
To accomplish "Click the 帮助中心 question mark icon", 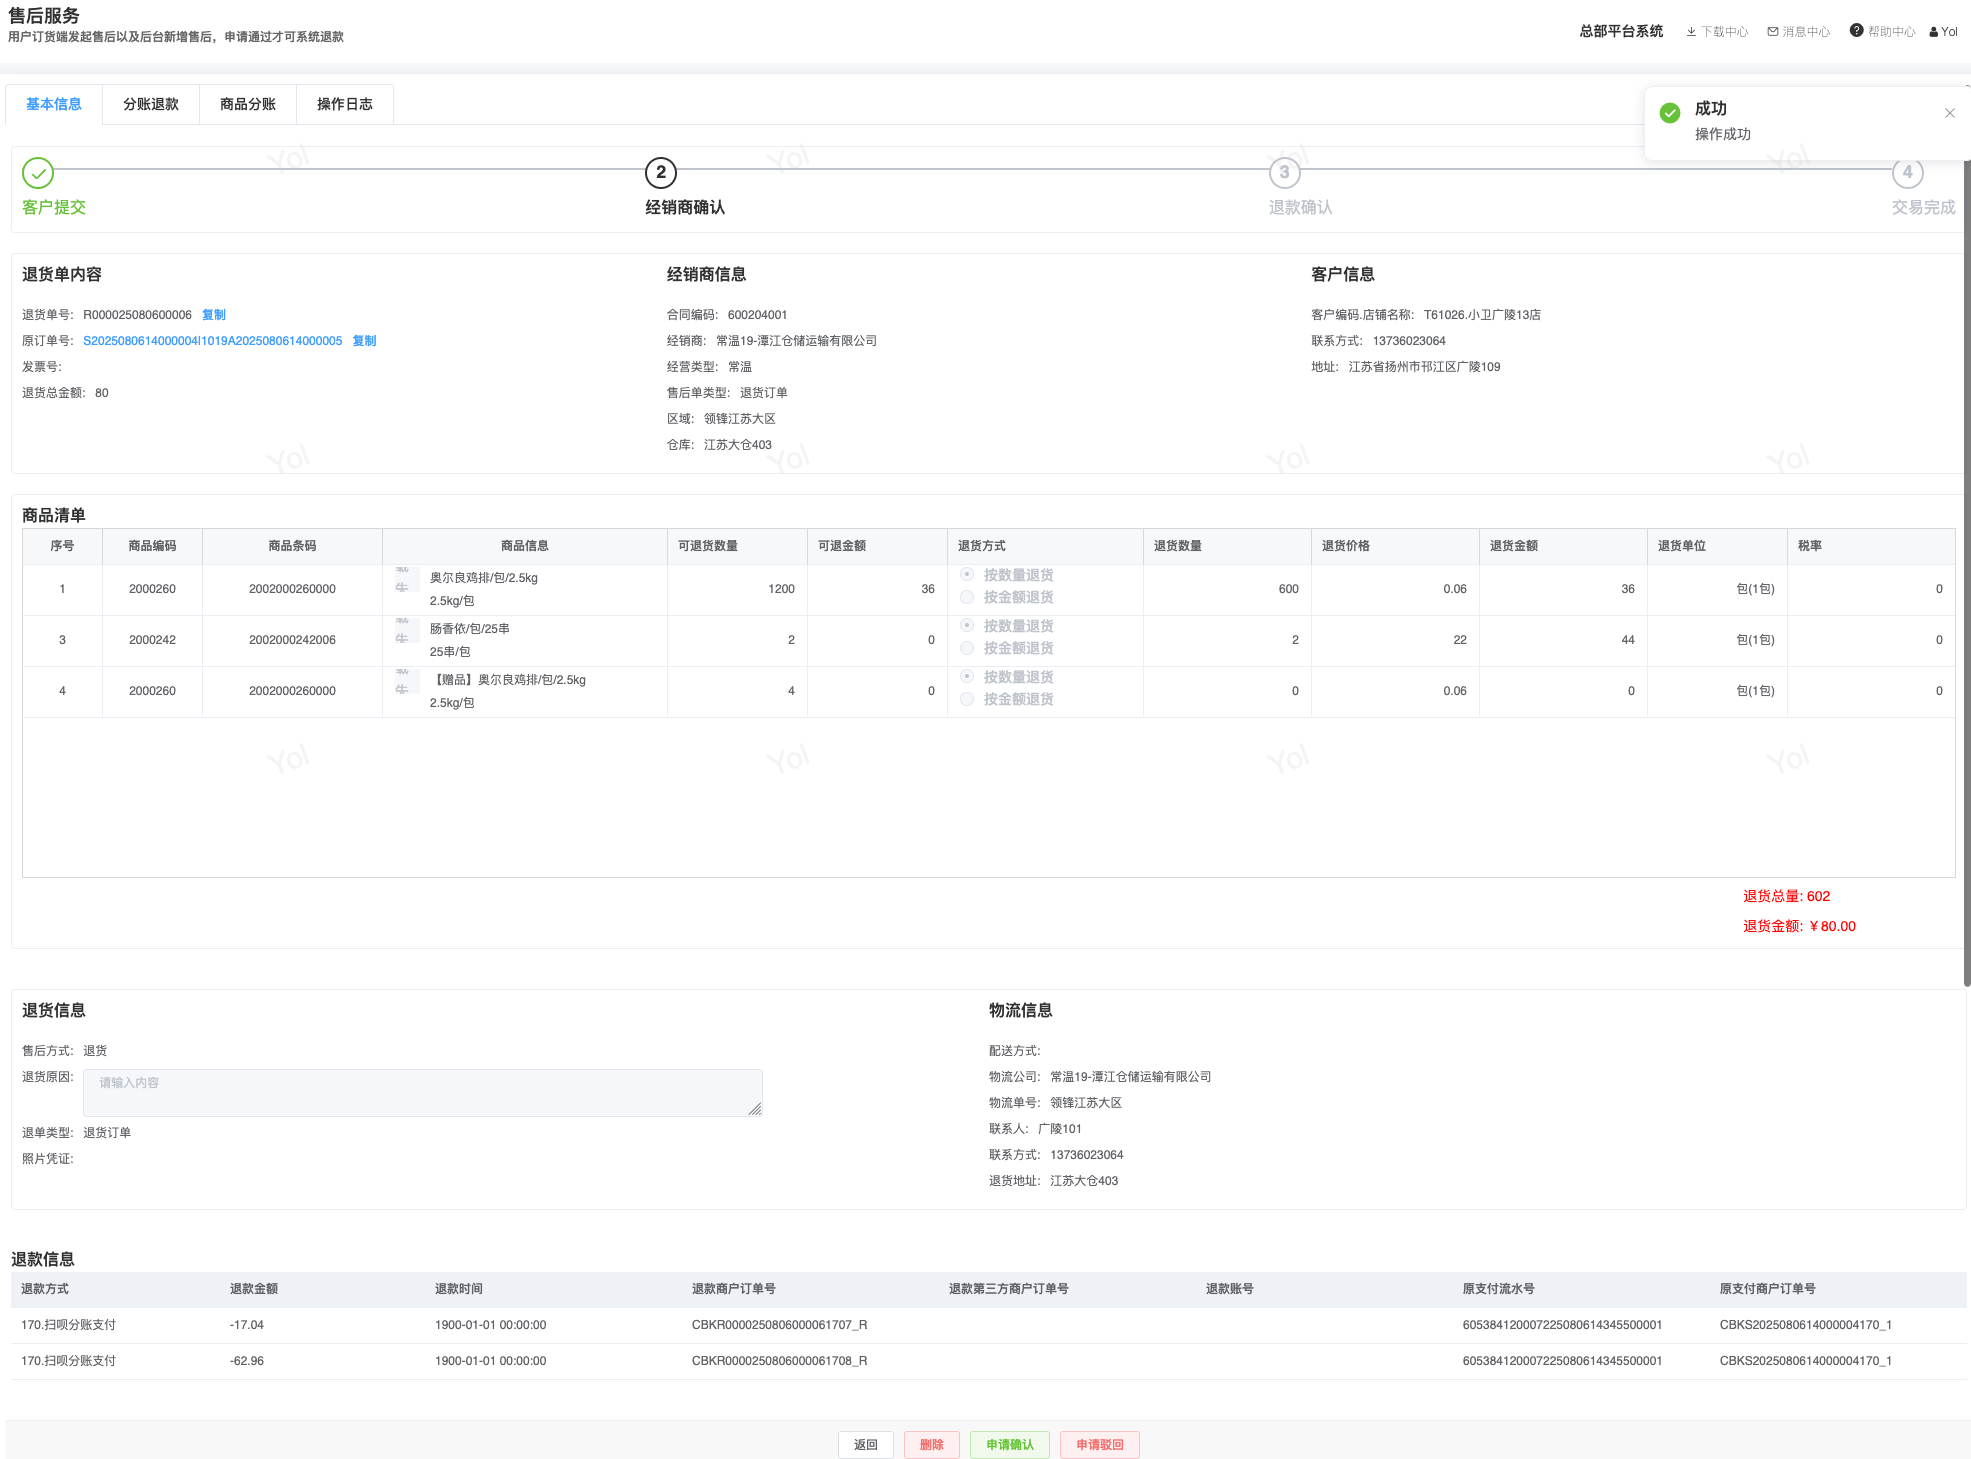I will [x=1857, y=31].
